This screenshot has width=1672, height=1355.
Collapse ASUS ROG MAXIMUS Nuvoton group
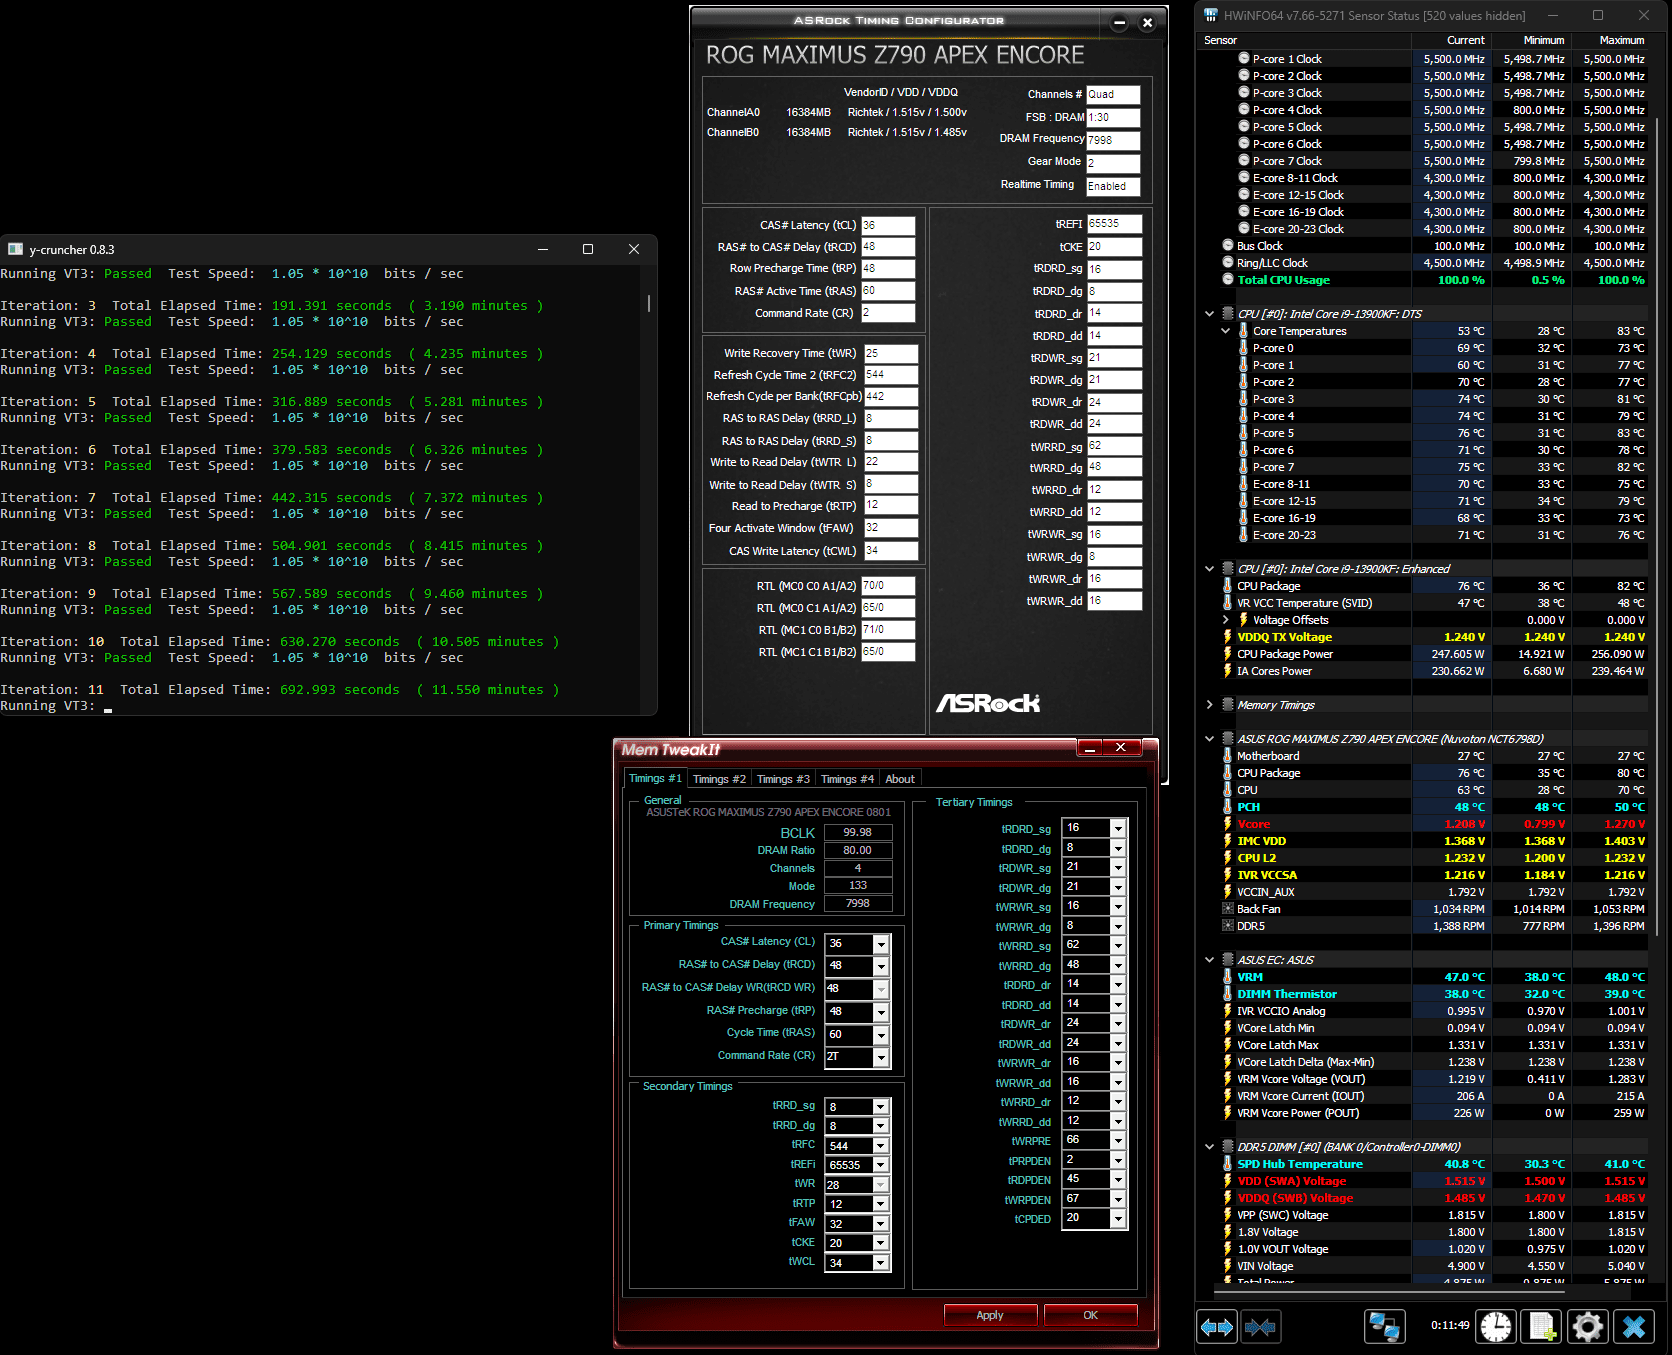tap(1210, 739)
